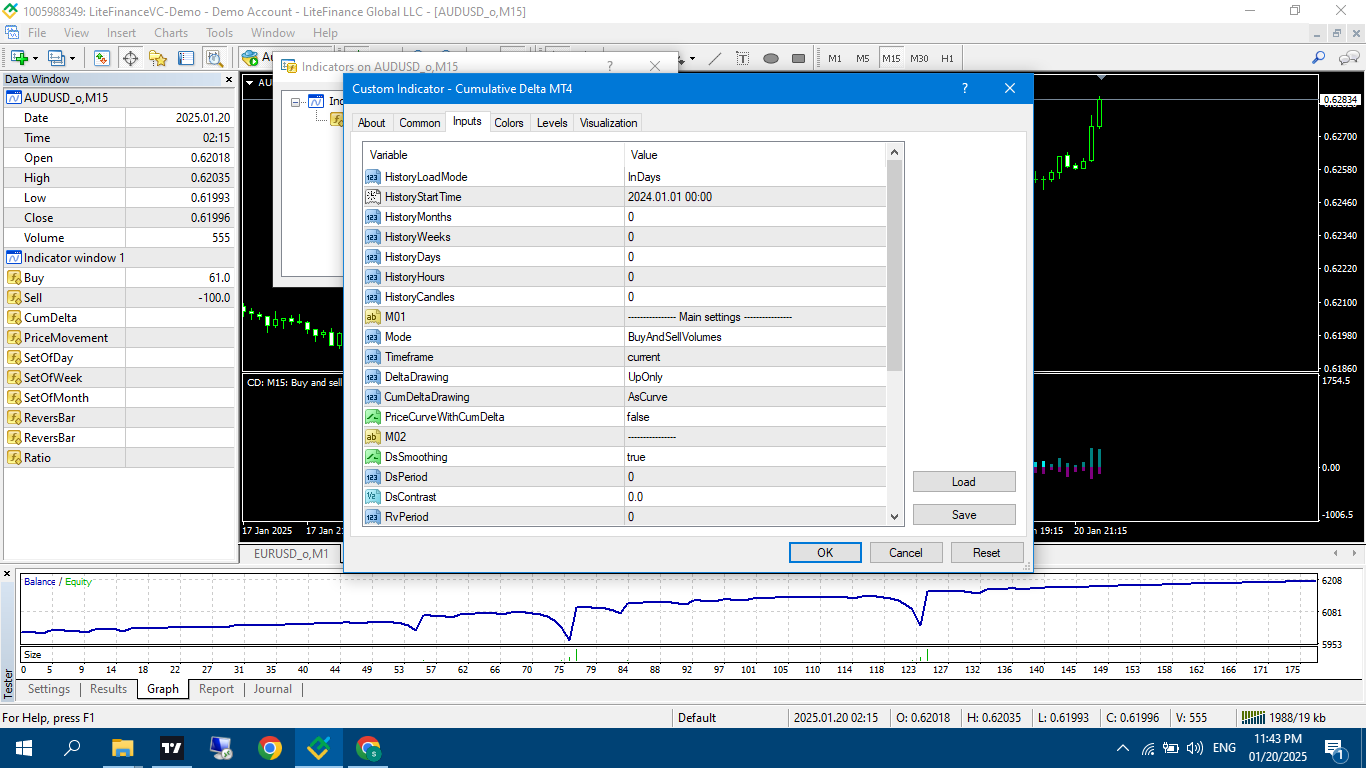Click the inputs list vertical scrollbar thumb
Image resolution: width=1366 pixels, height=768 pixels.
click(895, 265)
